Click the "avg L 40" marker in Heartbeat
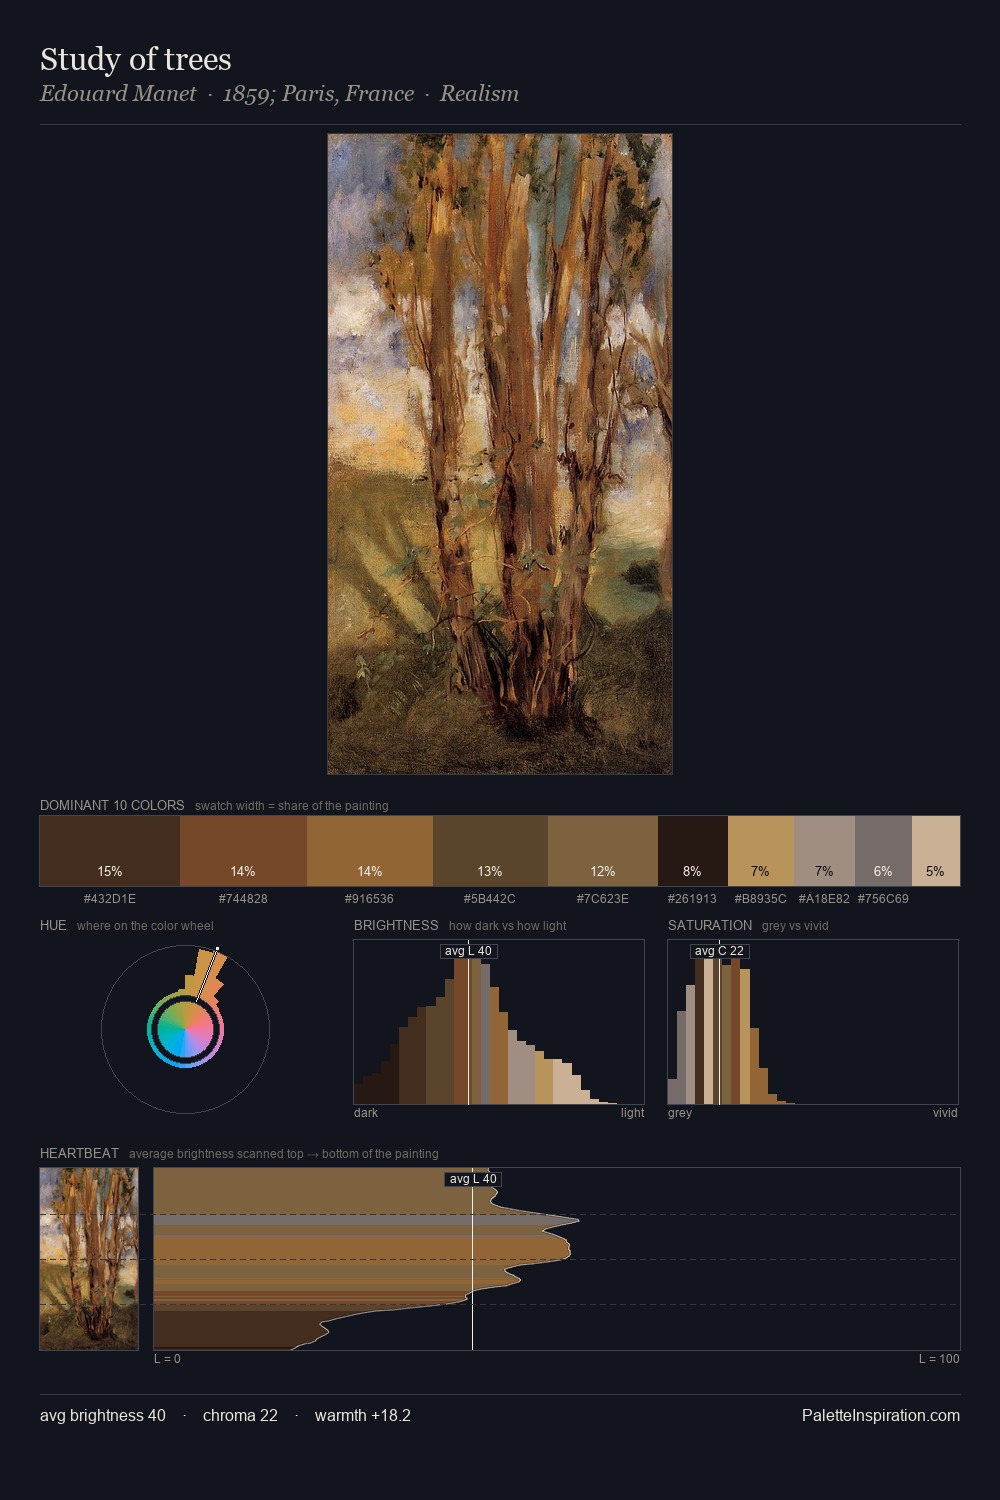 point(473,1179)
